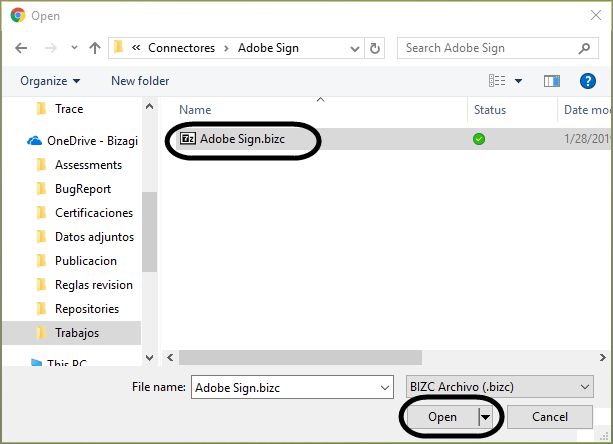Expand the address bar history dropdown
The width and height of the screenshot is (613, 444).
click(x=355, y=48)
